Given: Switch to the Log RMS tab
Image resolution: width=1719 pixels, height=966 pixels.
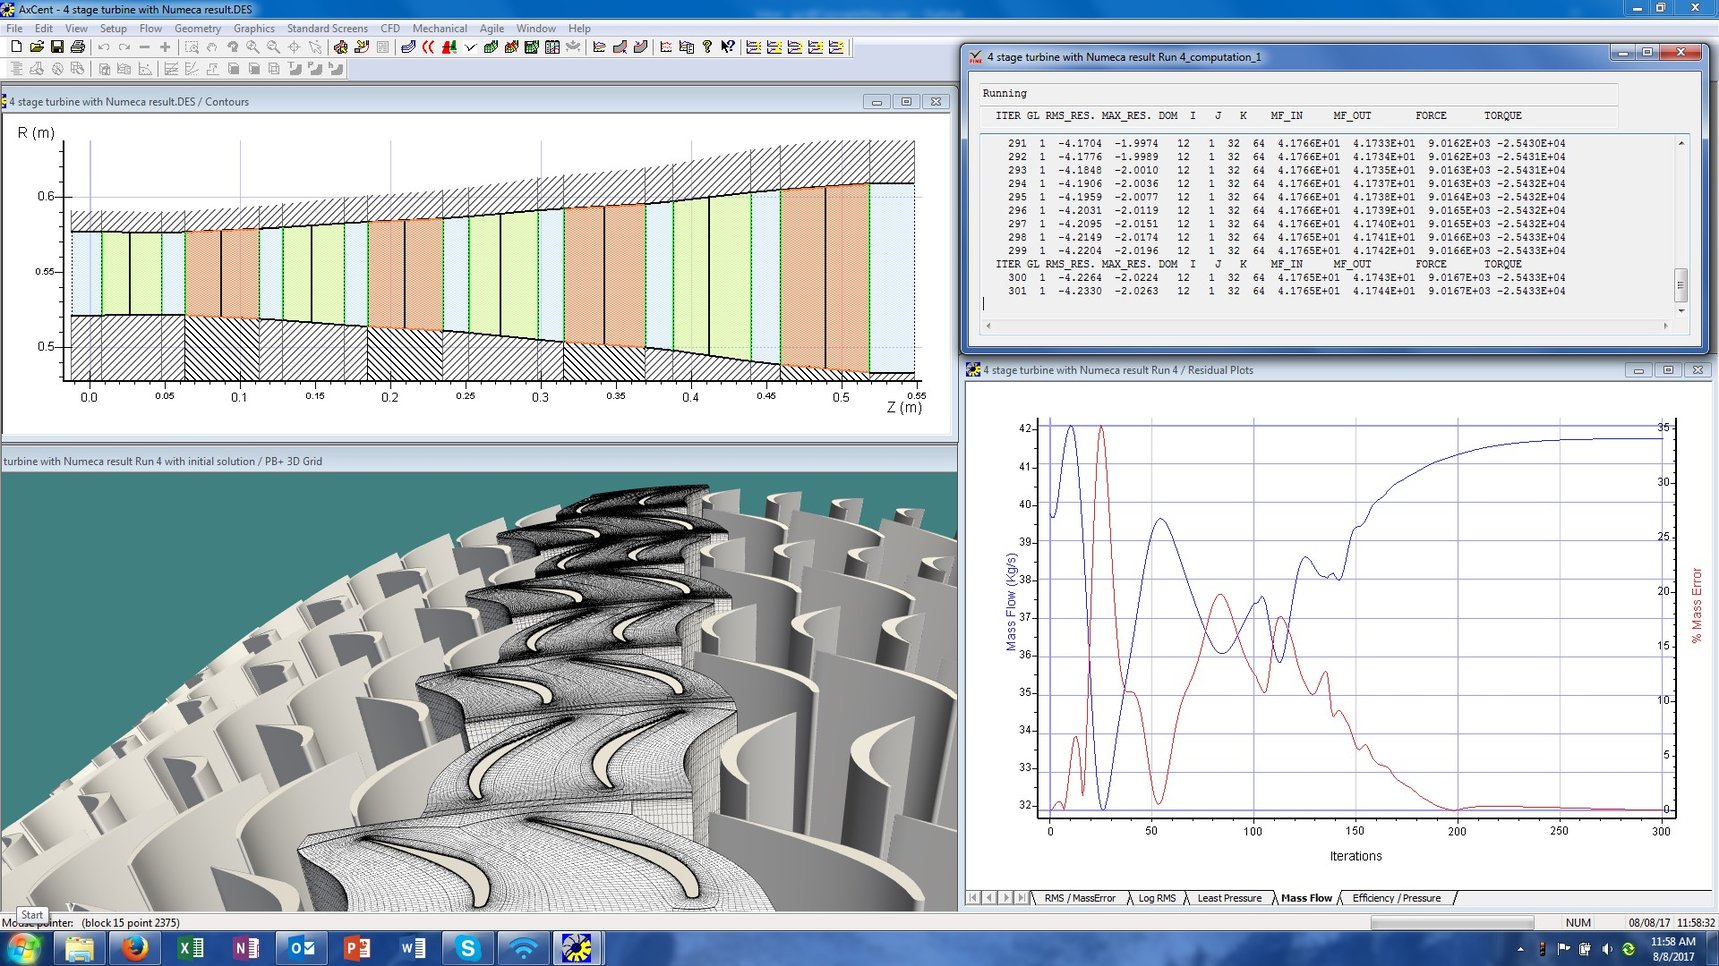Looking at the screenshot, I should (1156, 898).
